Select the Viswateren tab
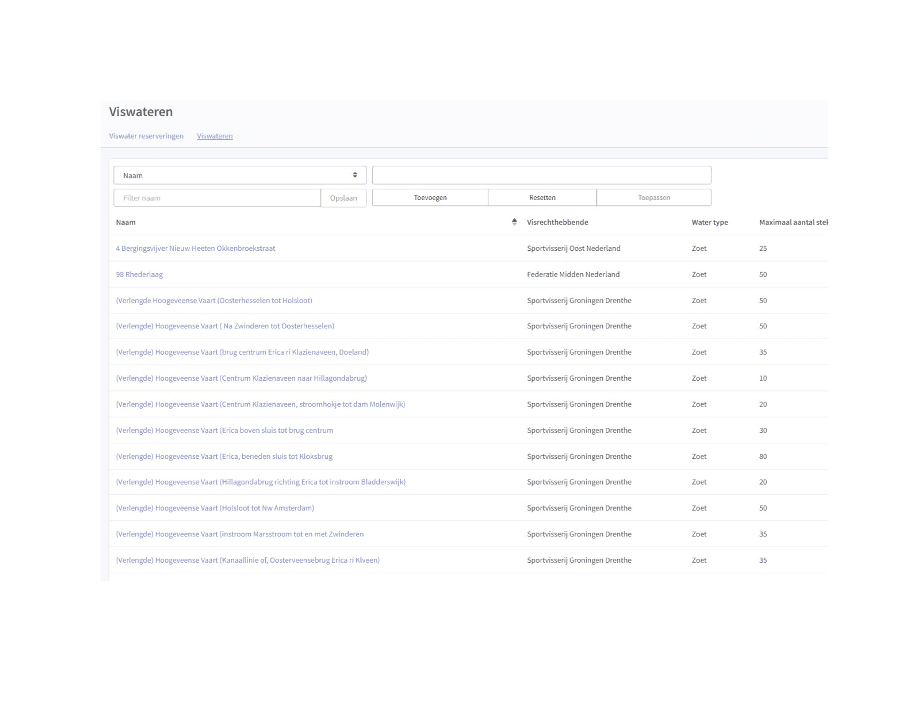 coord(215,136)
